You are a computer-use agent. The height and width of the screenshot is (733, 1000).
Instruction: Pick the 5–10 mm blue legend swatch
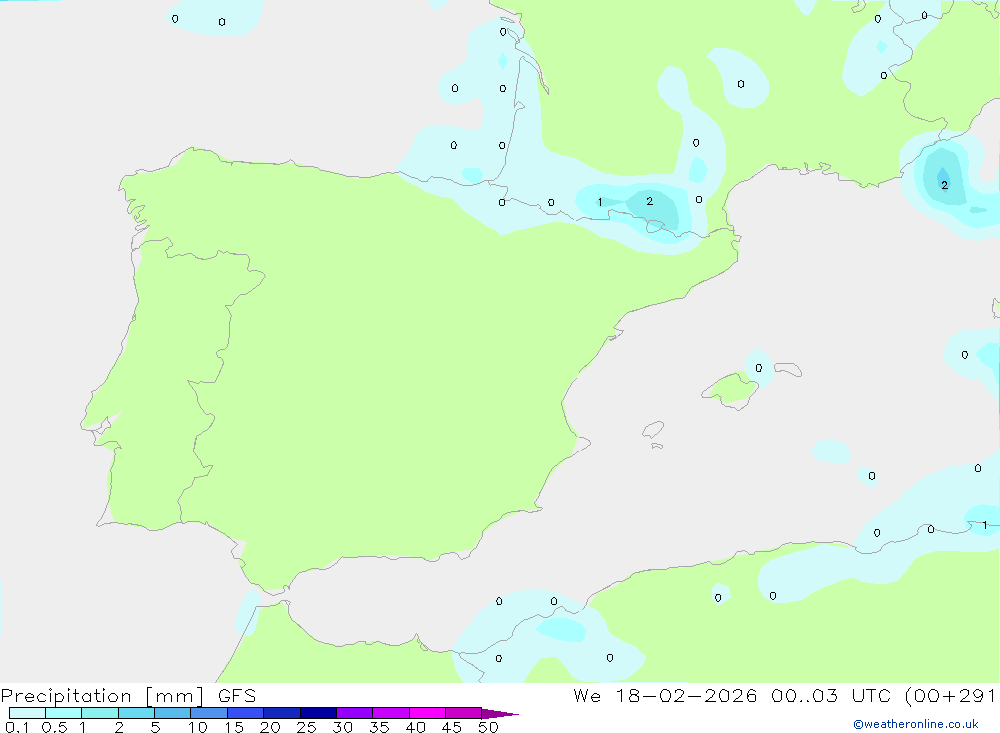pyautogui.click(x=172, y=713)
